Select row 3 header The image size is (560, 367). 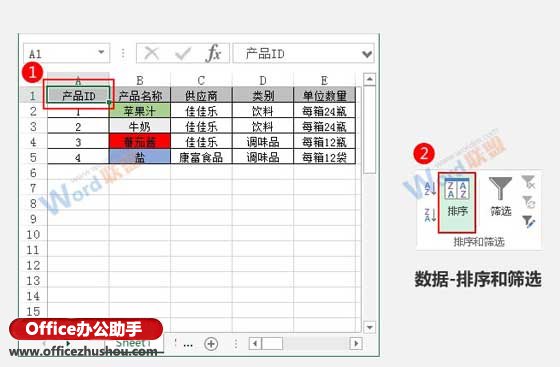coord(33,126)
